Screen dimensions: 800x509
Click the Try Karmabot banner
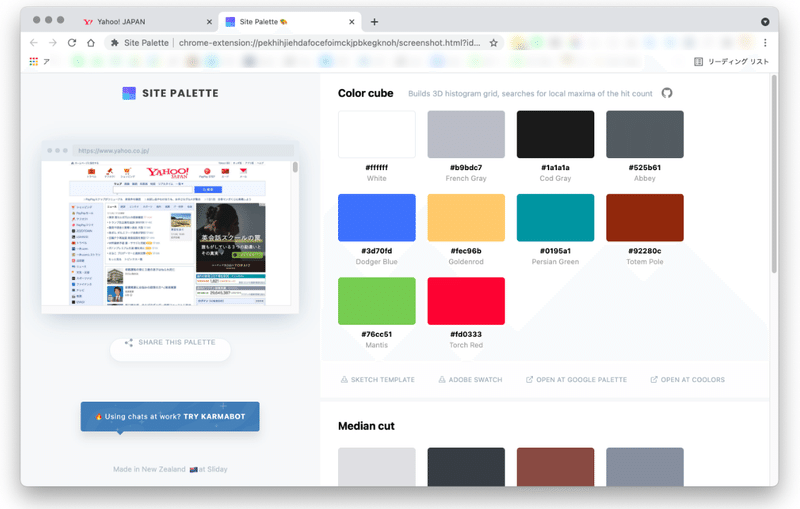(170, 417)
